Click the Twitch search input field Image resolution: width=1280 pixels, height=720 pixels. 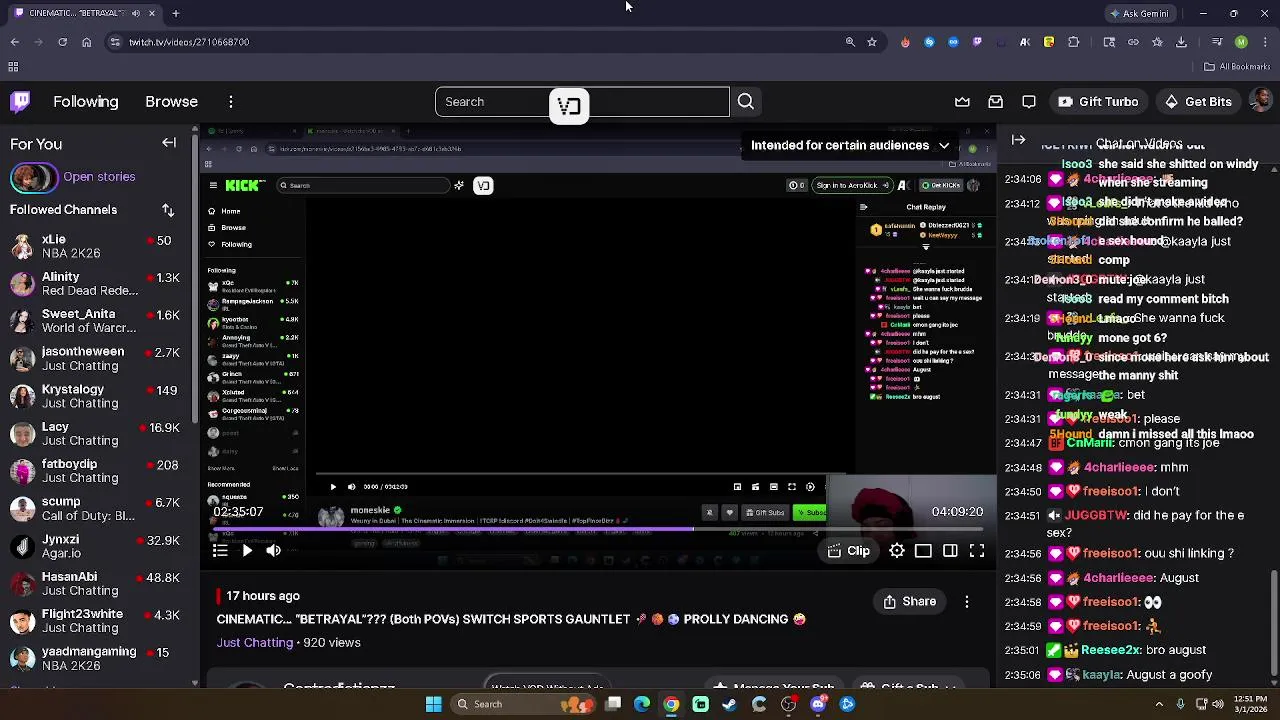pos(582,102)
